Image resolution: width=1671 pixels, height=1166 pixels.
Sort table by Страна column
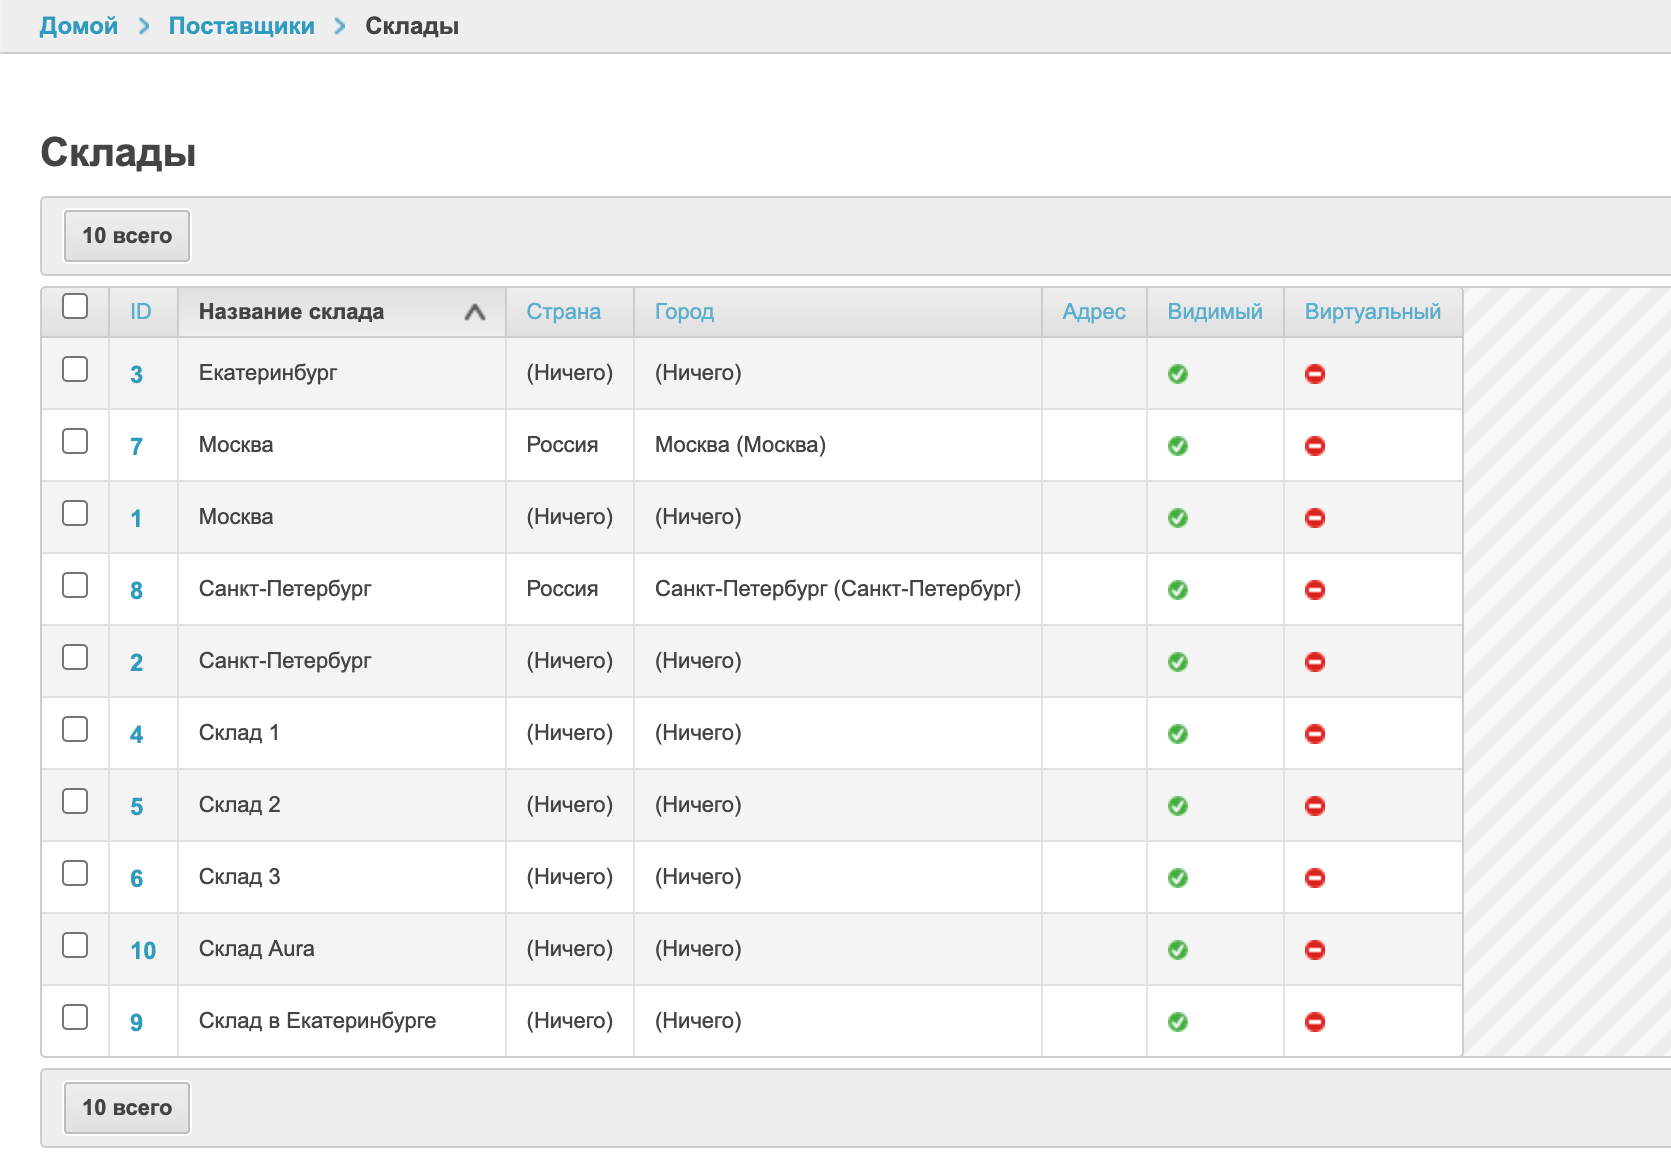coord(563,312)
